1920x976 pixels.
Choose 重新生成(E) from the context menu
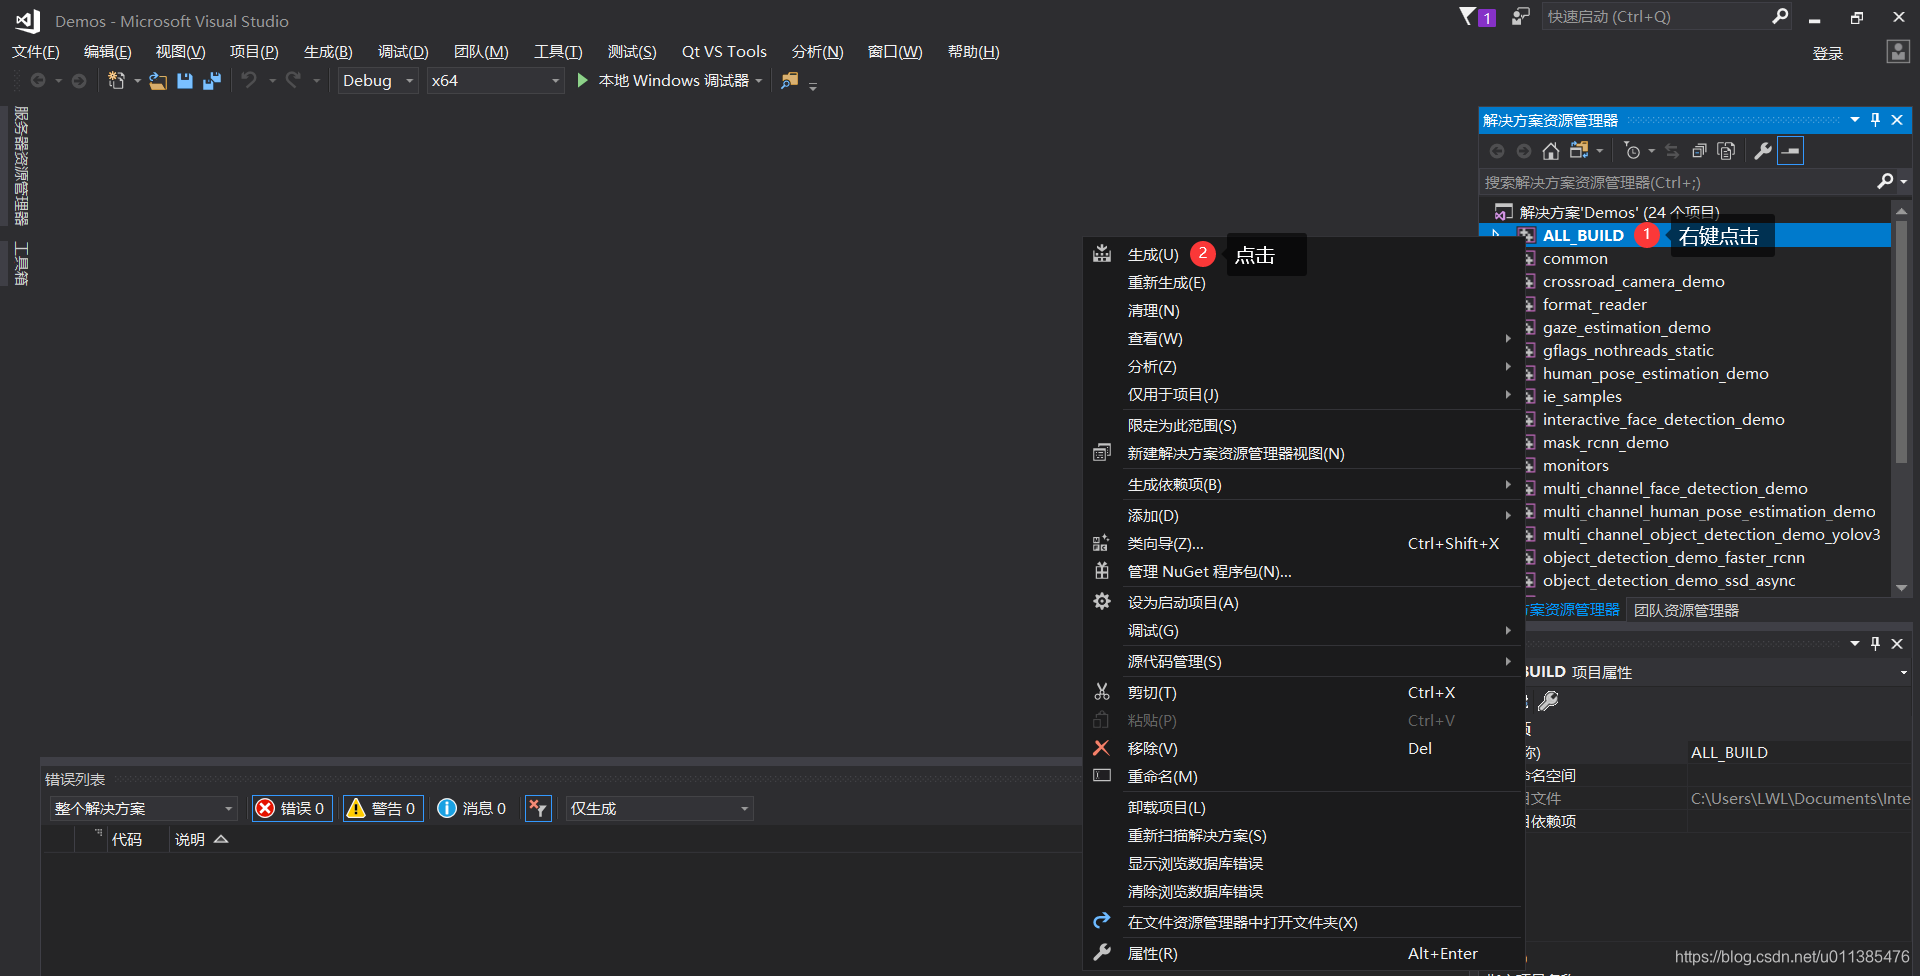coord(1166,283)
